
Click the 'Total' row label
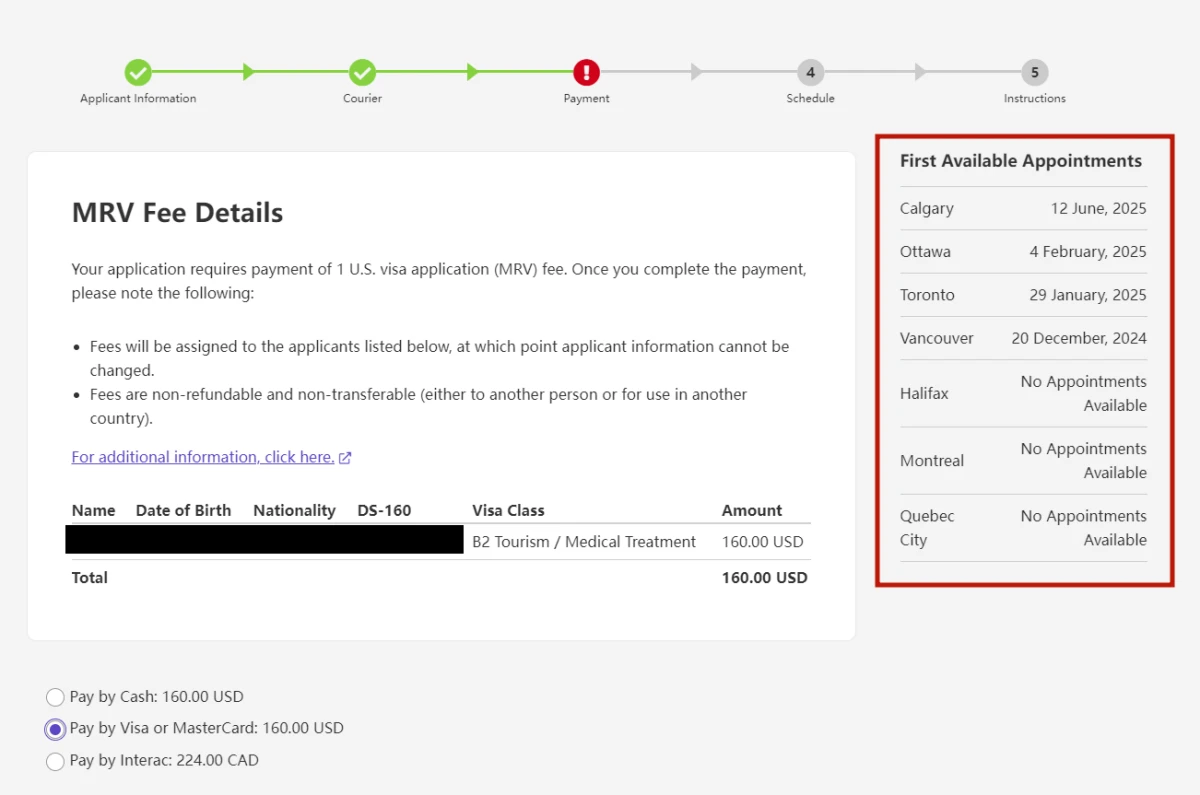click(90, 578)
